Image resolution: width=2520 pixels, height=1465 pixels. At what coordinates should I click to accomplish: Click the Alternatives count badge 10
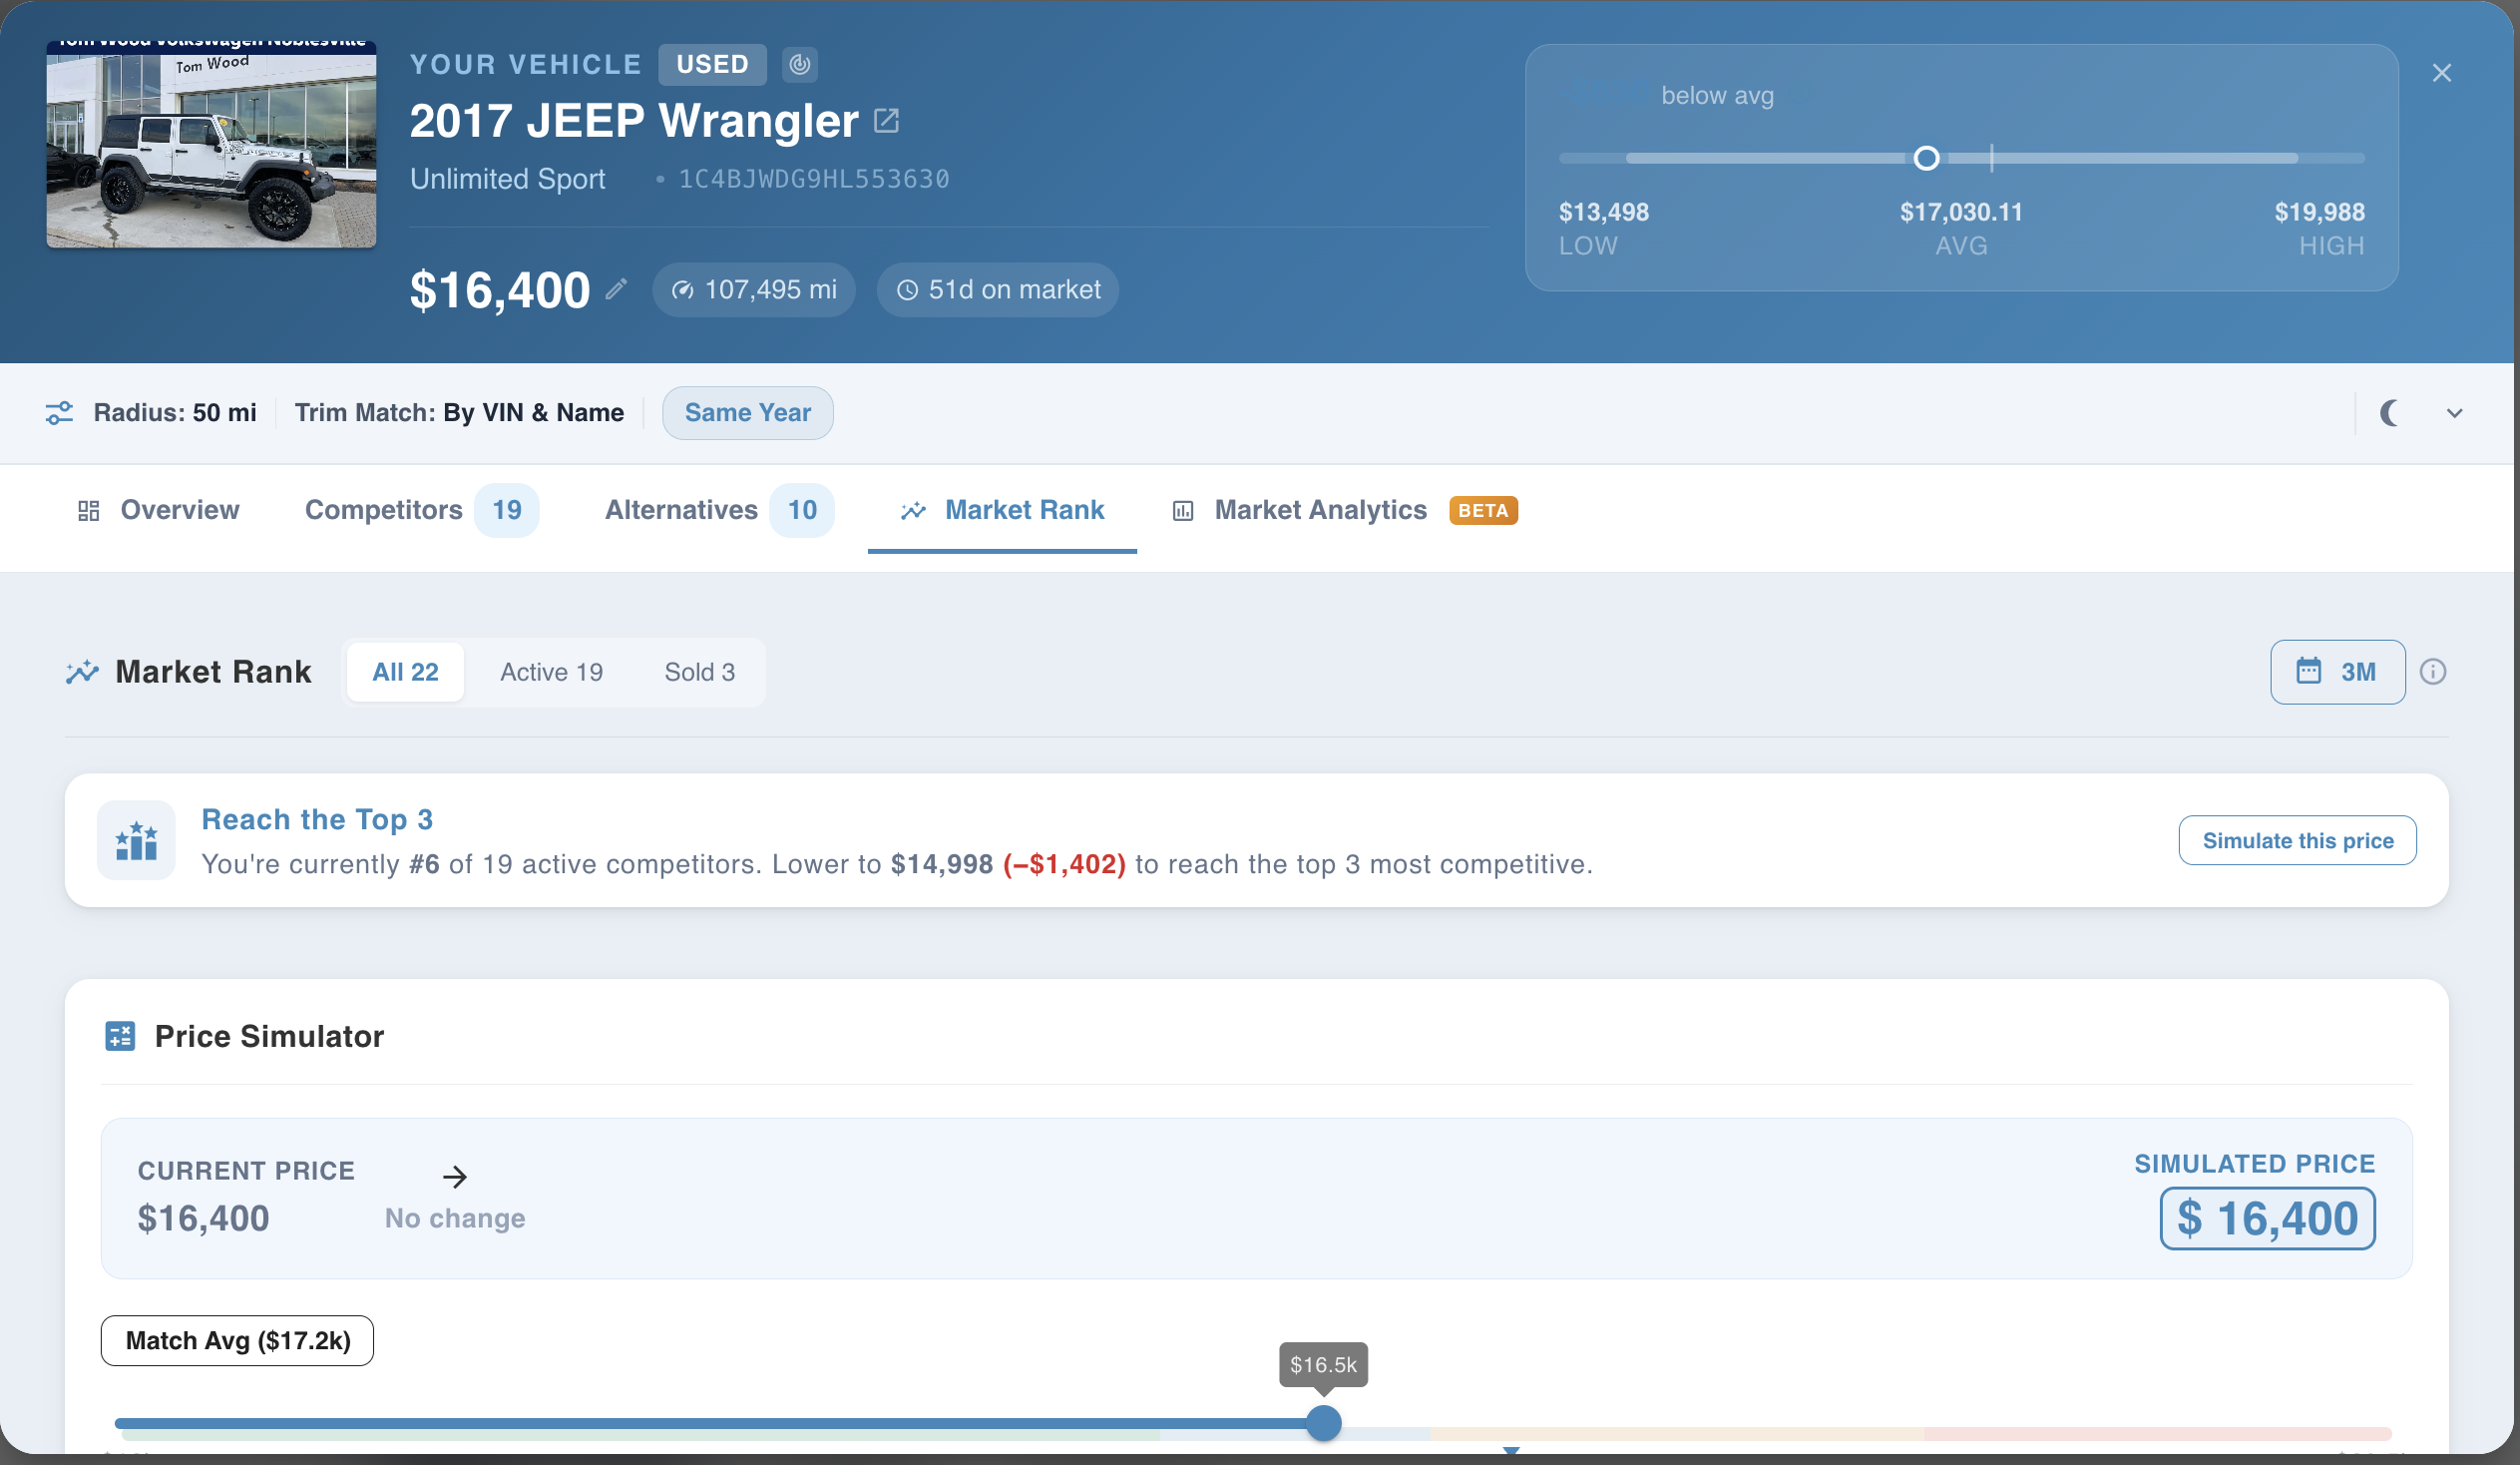[x=802, y=510]
